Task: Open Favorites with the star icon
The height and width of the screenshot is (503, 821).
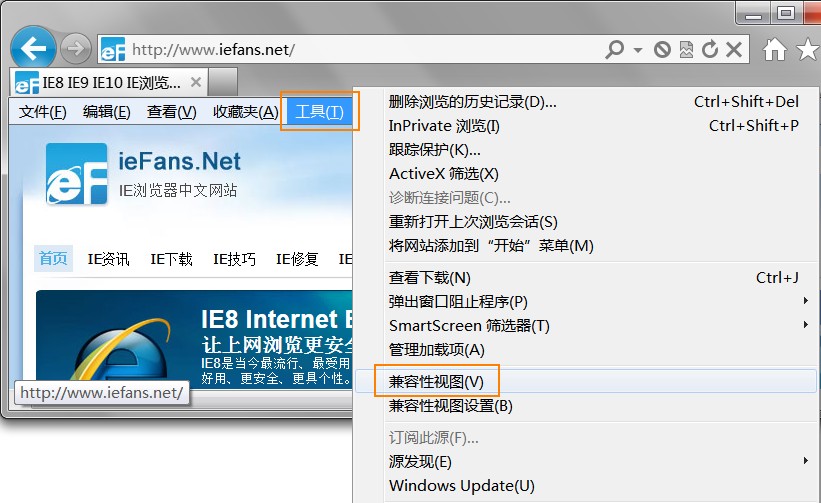Action: tap(808, 50)
